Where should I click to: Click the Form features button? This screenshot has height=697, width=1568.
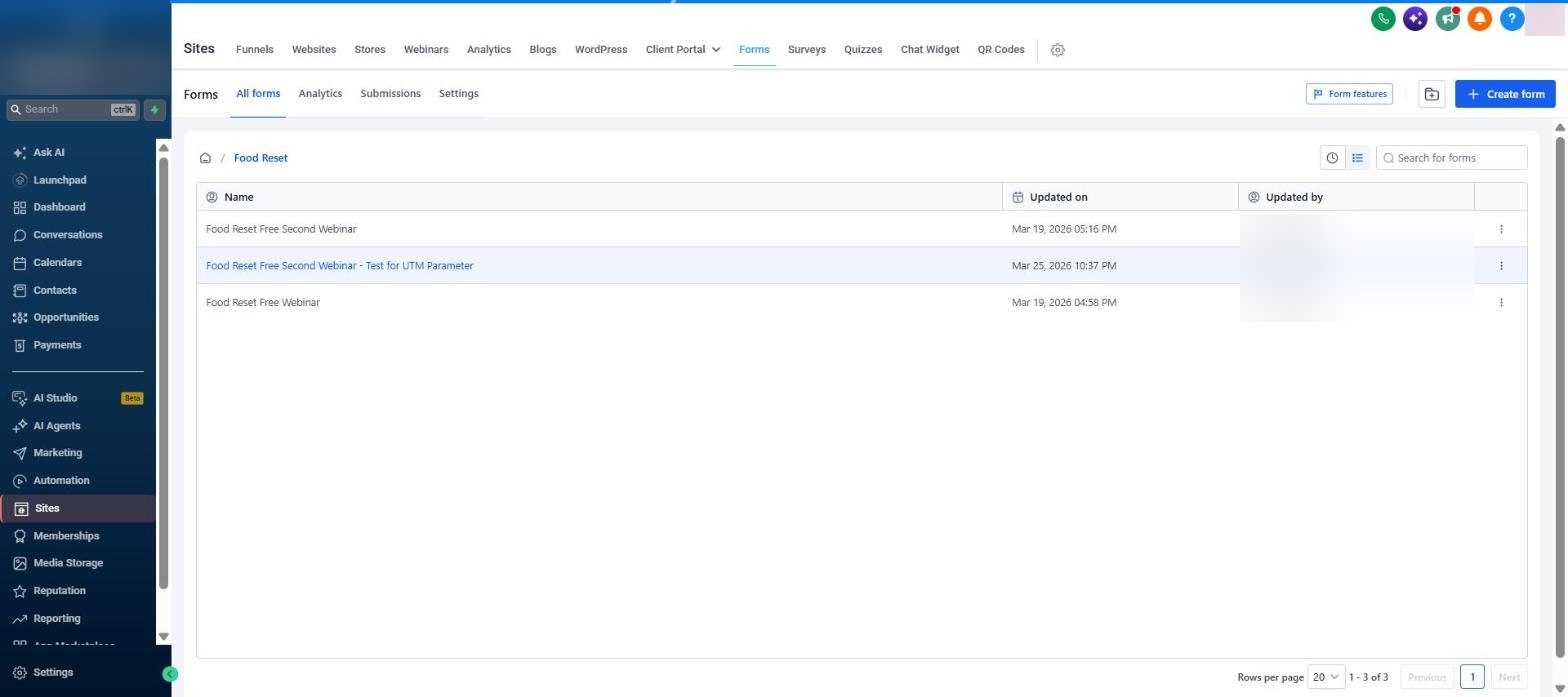coord(1349,94)
